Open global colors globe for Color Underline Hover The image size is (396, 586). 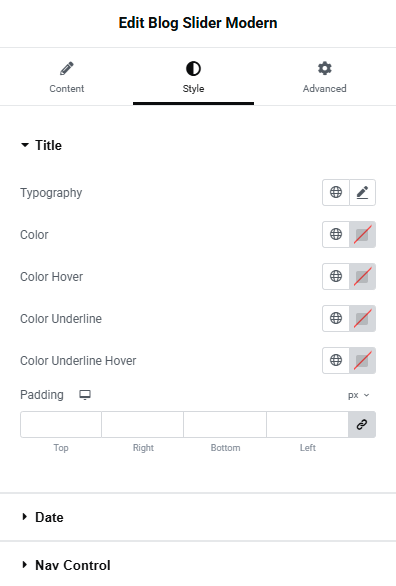[x=336, y=360]
